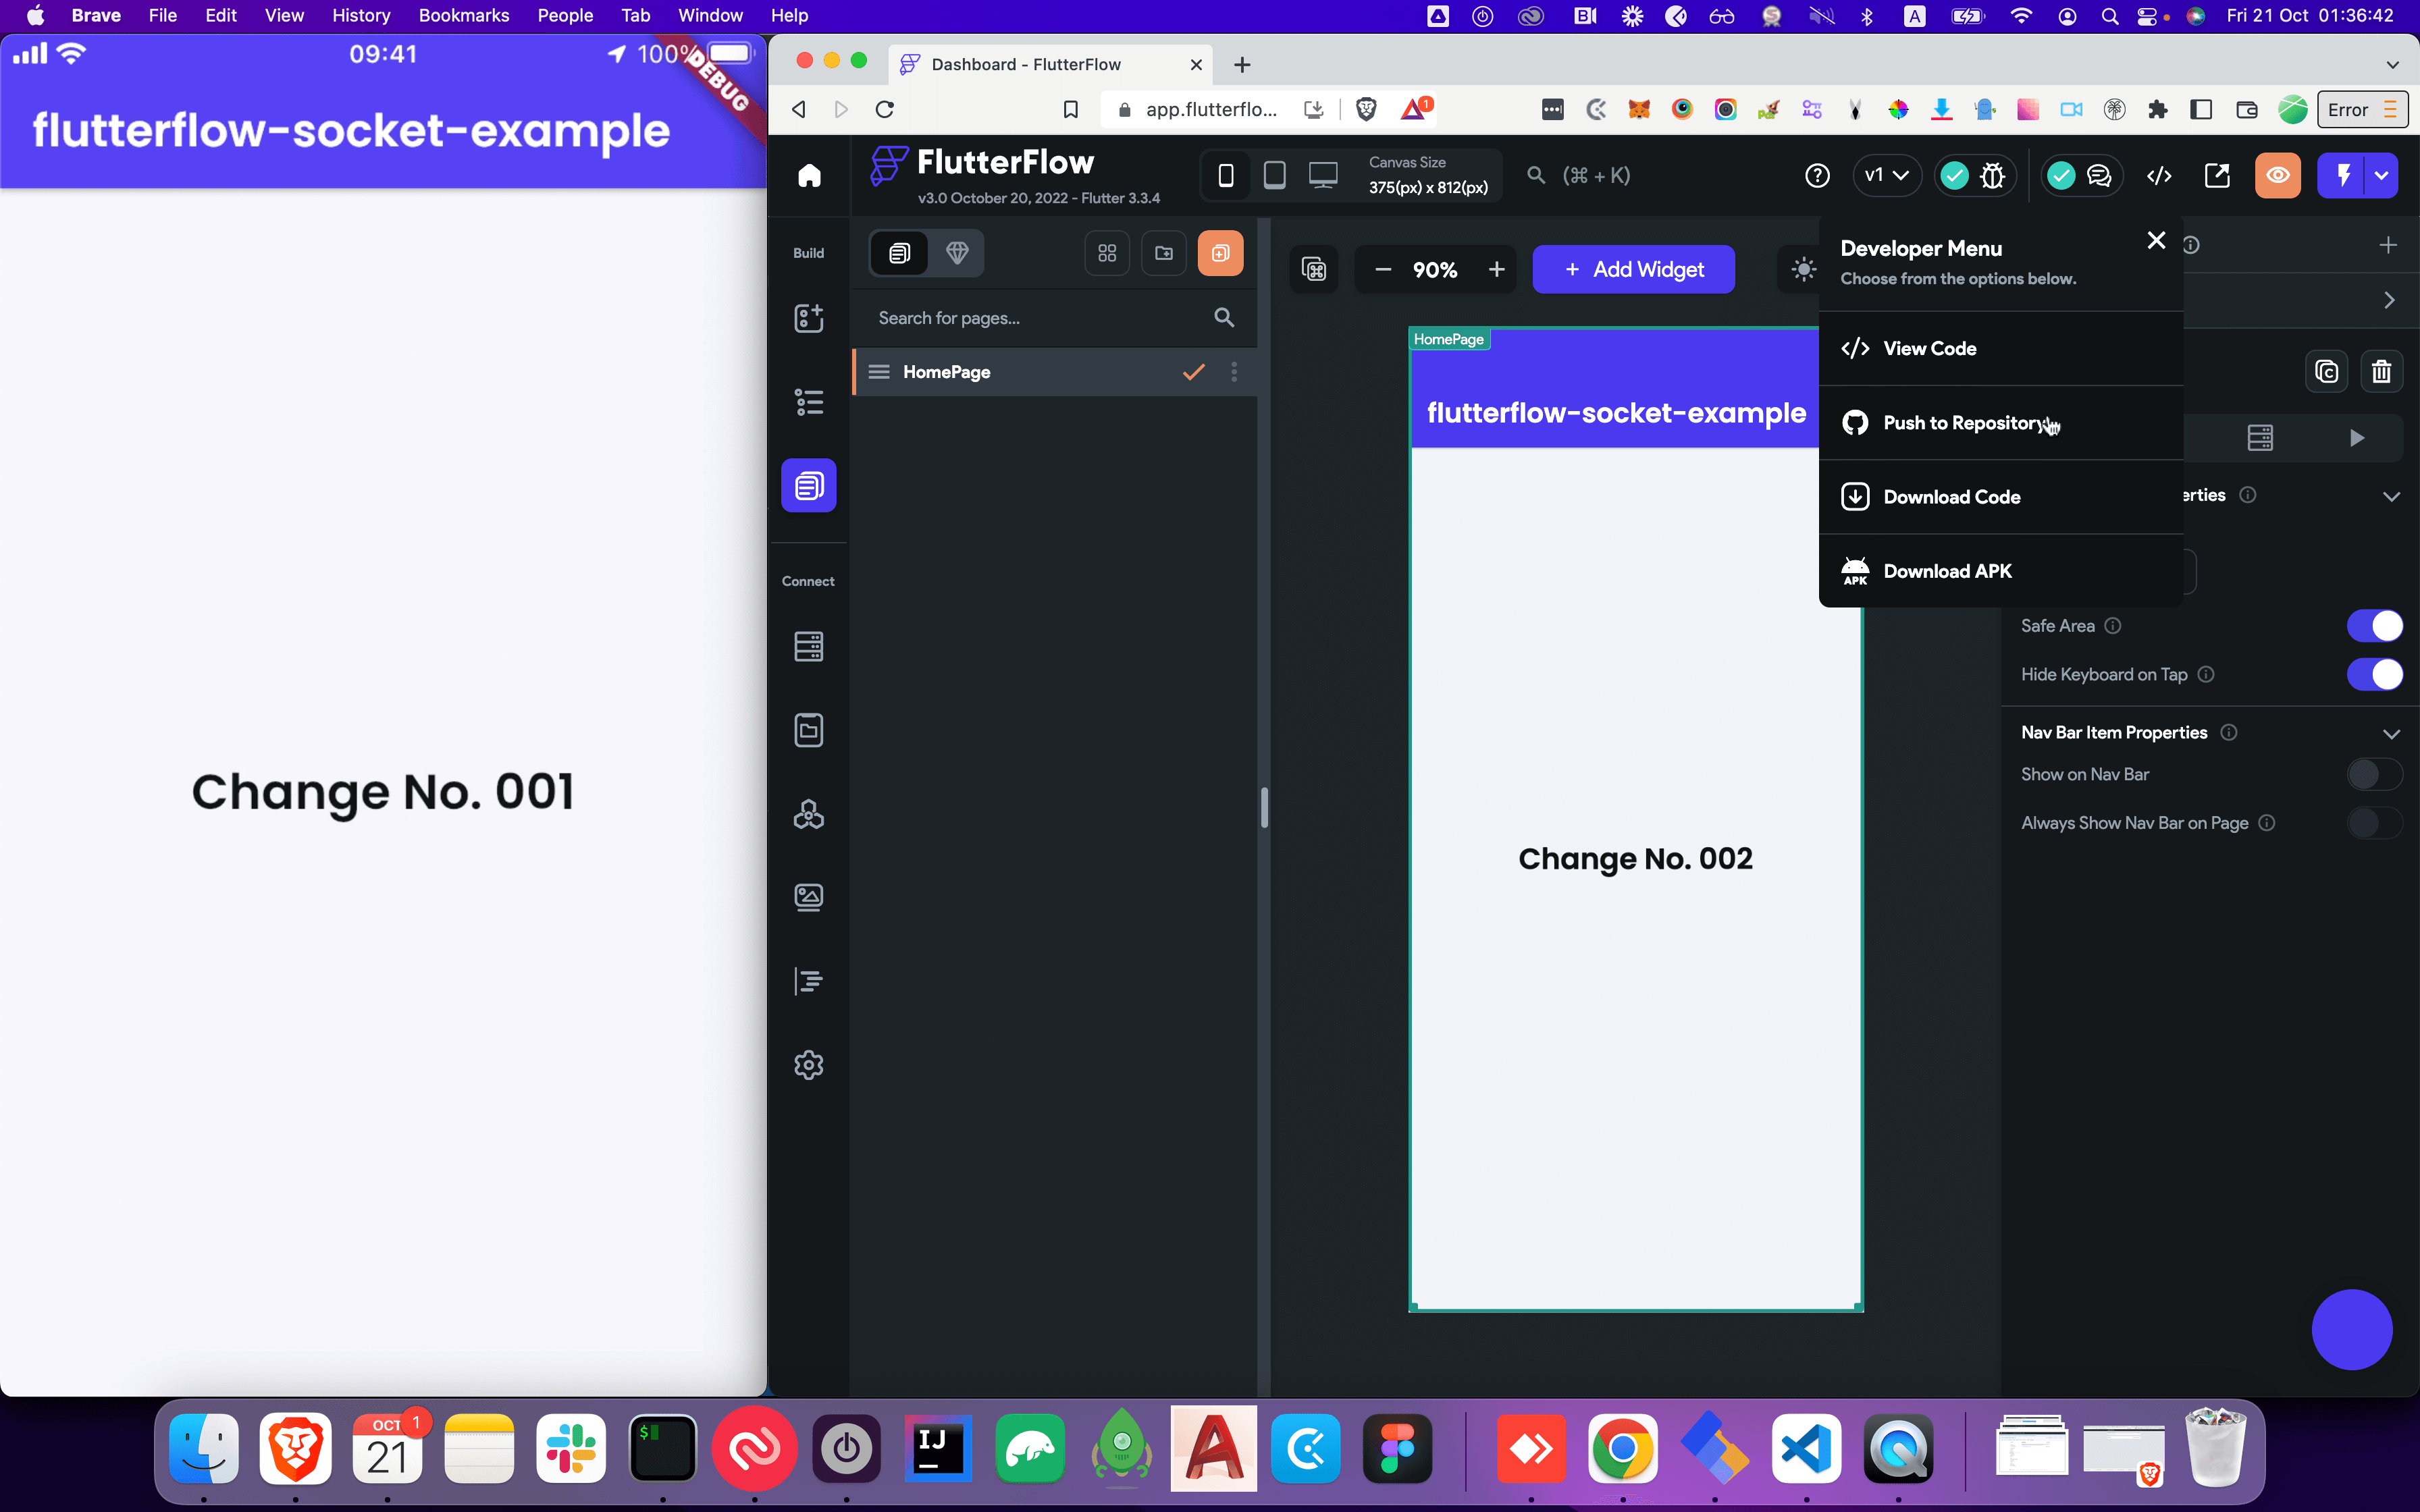2420x1512 pixels.
Task: Click the canvas light mode sun icon
Action: 1802,269
